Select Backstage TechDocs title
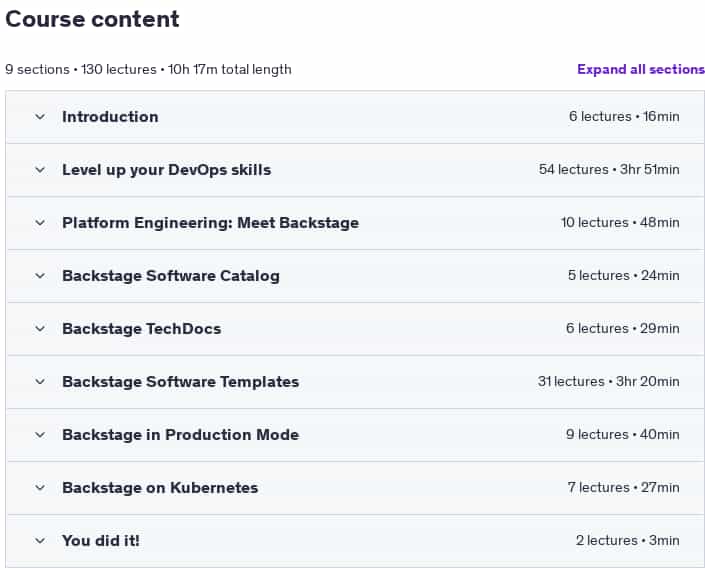705x568 pixels. pyautogui.click(x=142, y=329)
